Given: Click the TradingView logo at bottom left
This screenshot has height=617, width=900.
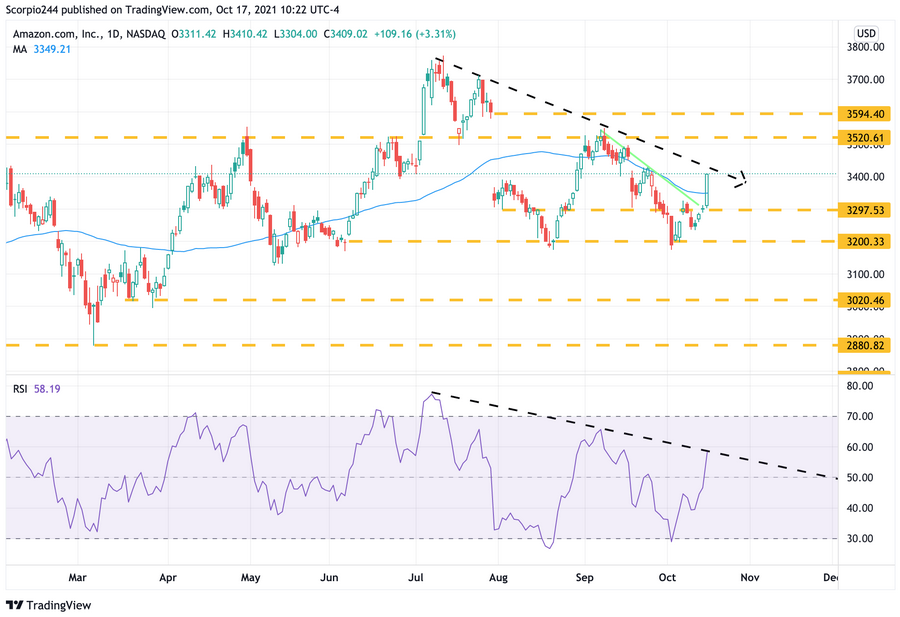Looking at the screenshot, I should pos(49,605).
